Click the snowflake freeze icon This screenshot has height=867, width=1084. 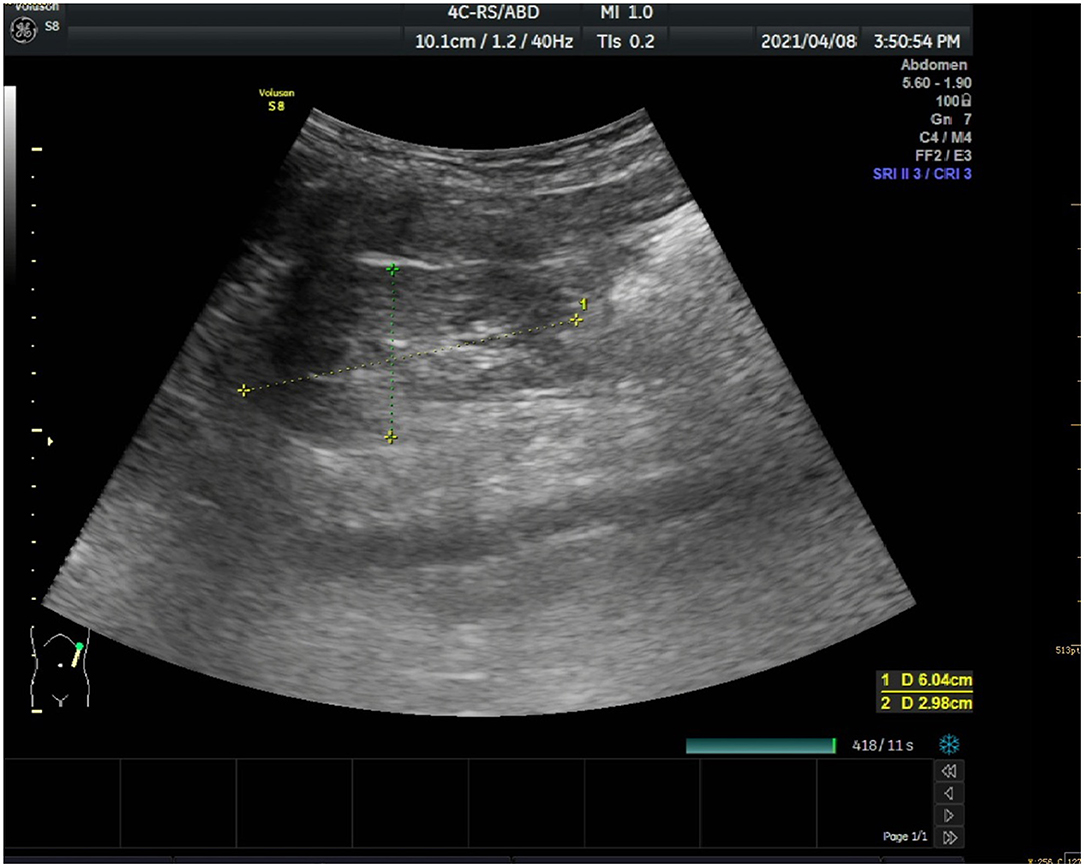(x=950, y=745)
